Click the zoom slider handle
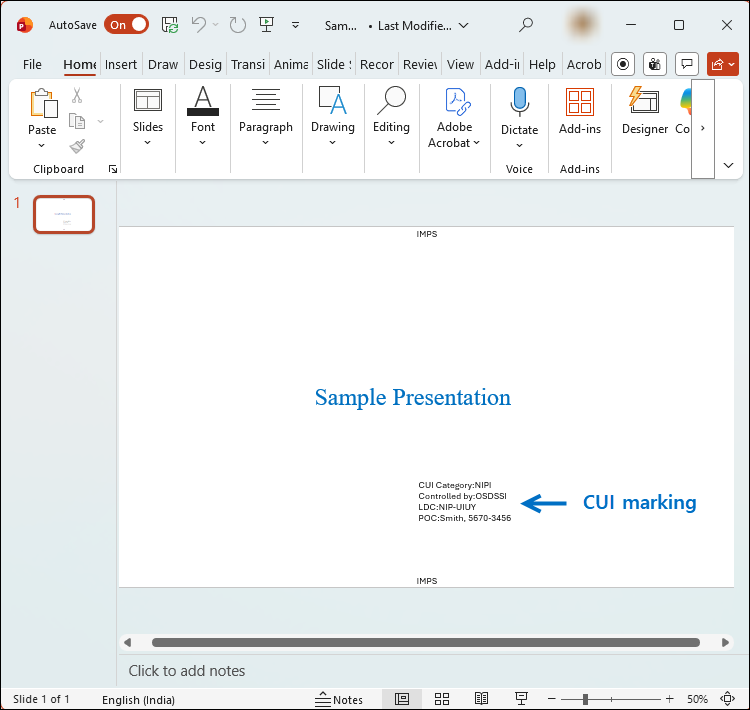 click(585, 699)
